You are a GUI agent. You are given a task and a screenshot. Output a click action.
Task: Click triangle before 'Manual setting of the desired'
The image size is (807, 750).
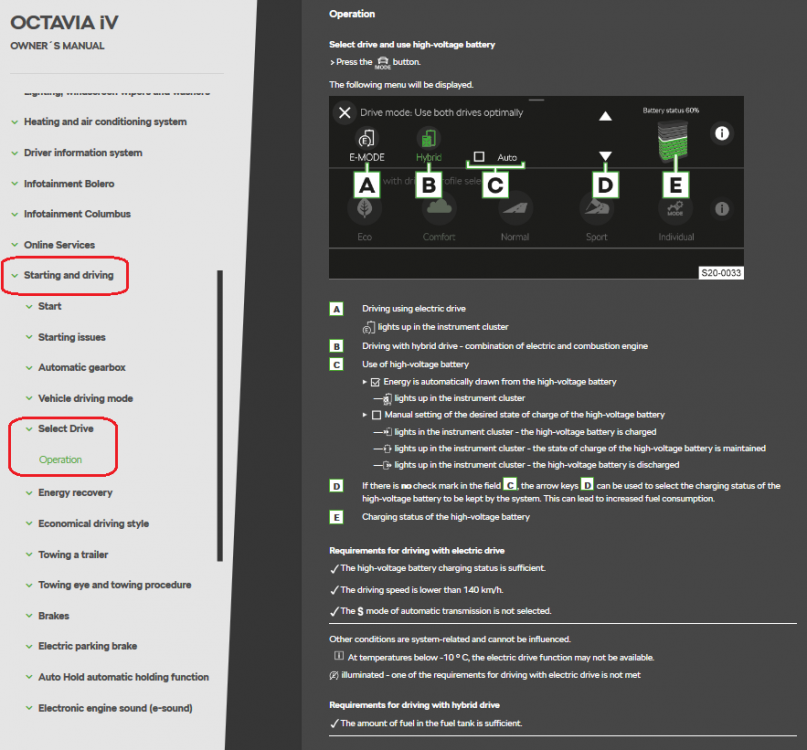[364, 415]
